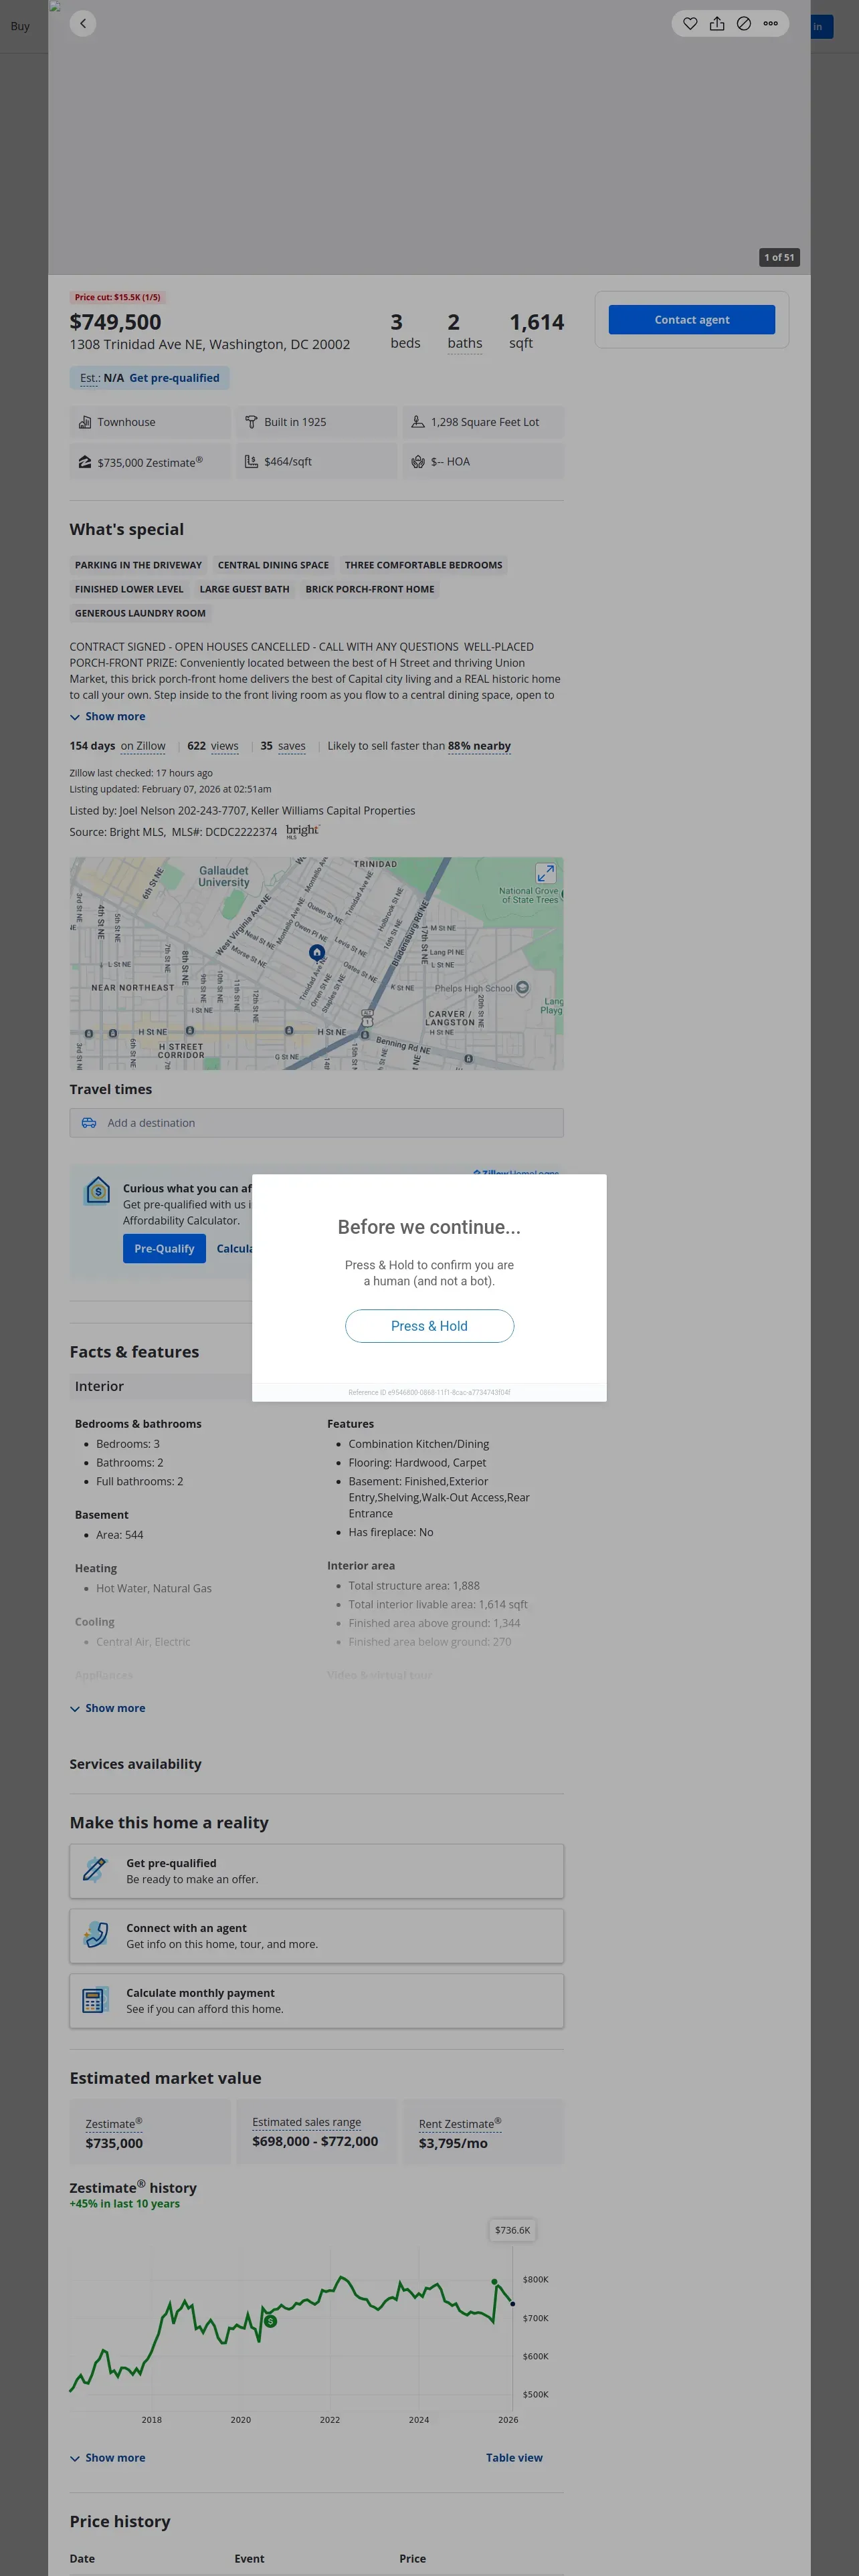Click the Add a destination field
859x2576 pixels.
pyautogui.click(x=316, y=1123)
